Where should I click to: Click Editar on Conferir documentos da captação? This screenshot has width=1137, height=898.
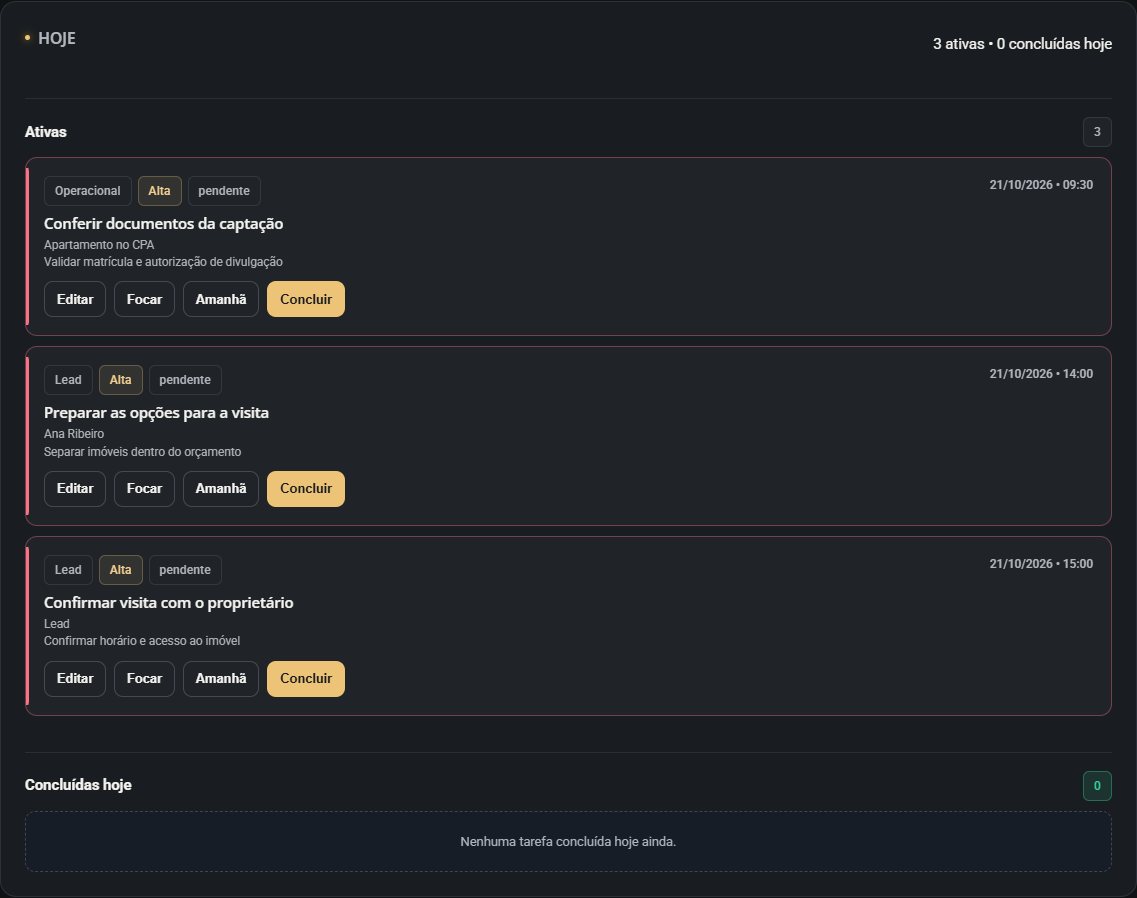click(x=75, y=299)
